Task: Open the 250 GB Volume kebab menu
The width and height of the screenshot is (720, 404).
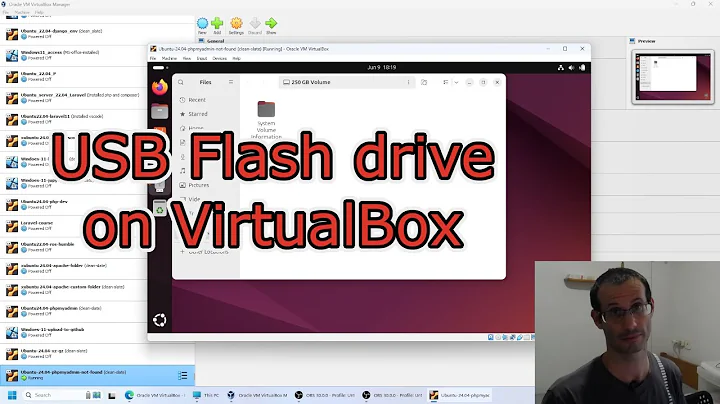Action: (408, 82)
